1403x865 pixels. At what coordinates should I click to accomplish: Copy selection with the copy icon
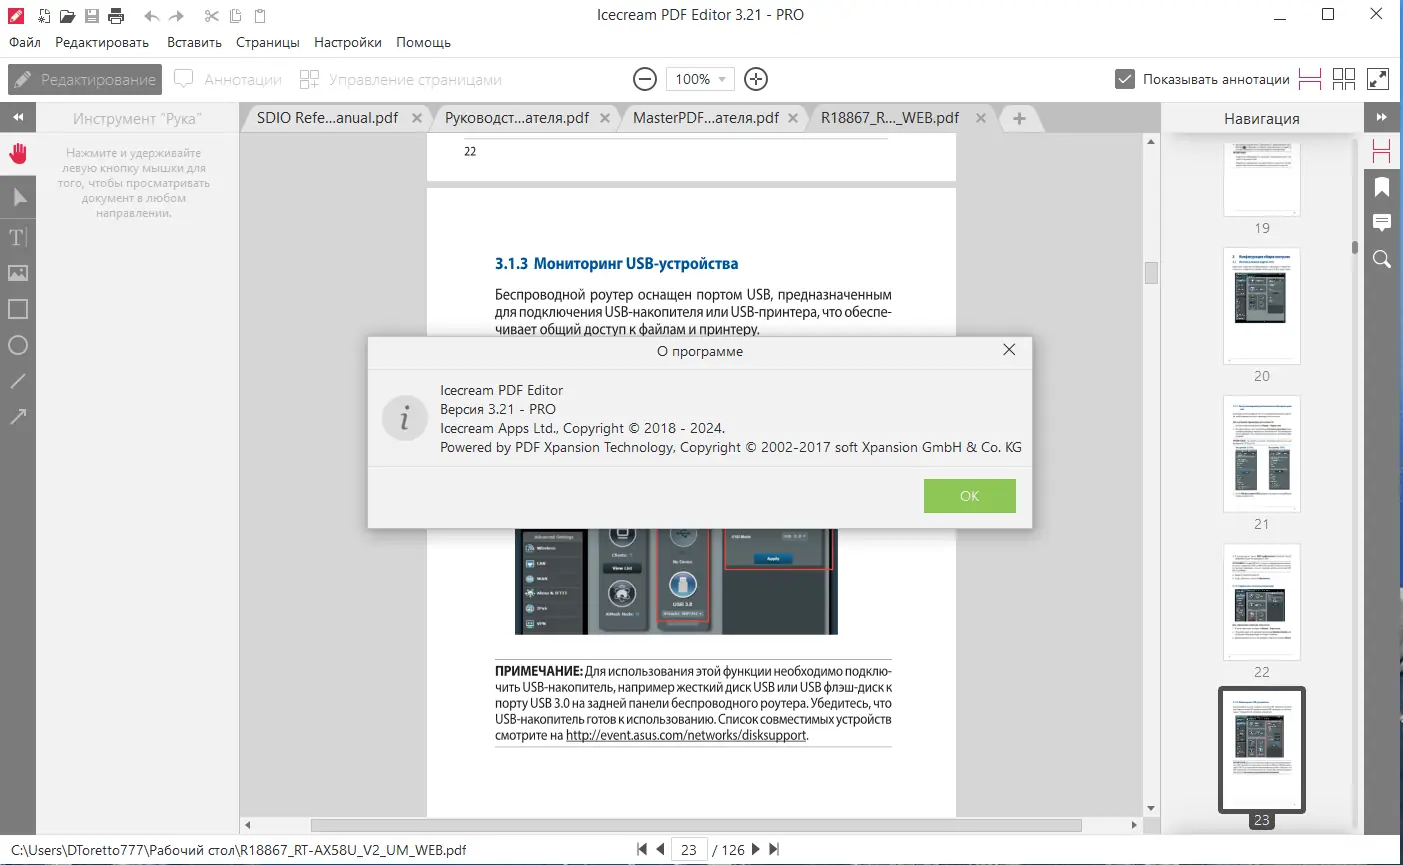[x=236, y=16]
